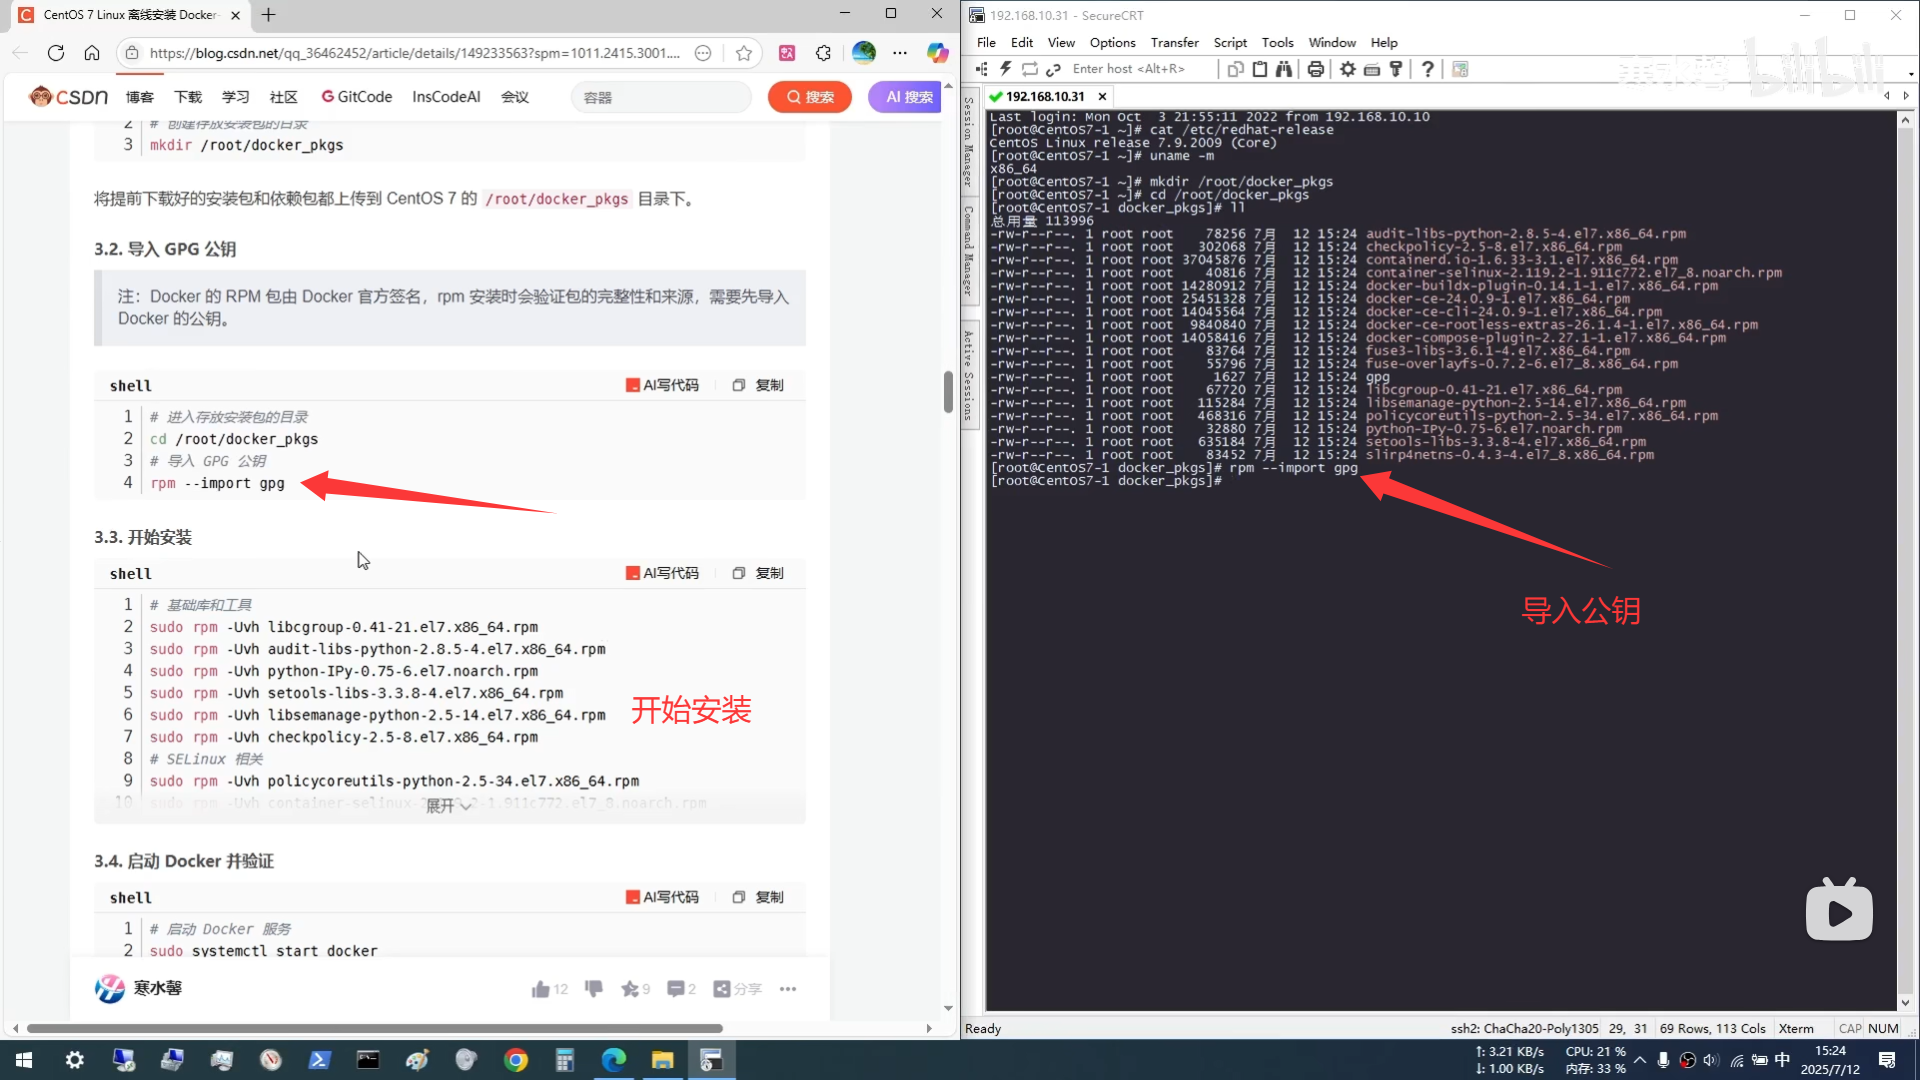Click the Public Key Assistant key icon
Image resolution: width=1920 pixels, height=1080 pixels.
pyautogui.click(x=1396, y=69)
